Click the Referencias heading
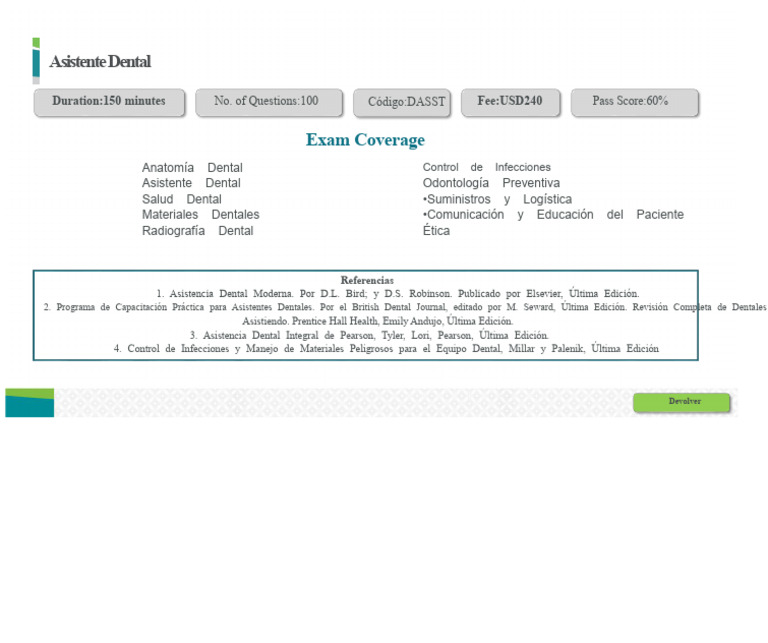The width and height of the screenshot is (768, 643). click(367, 280)
